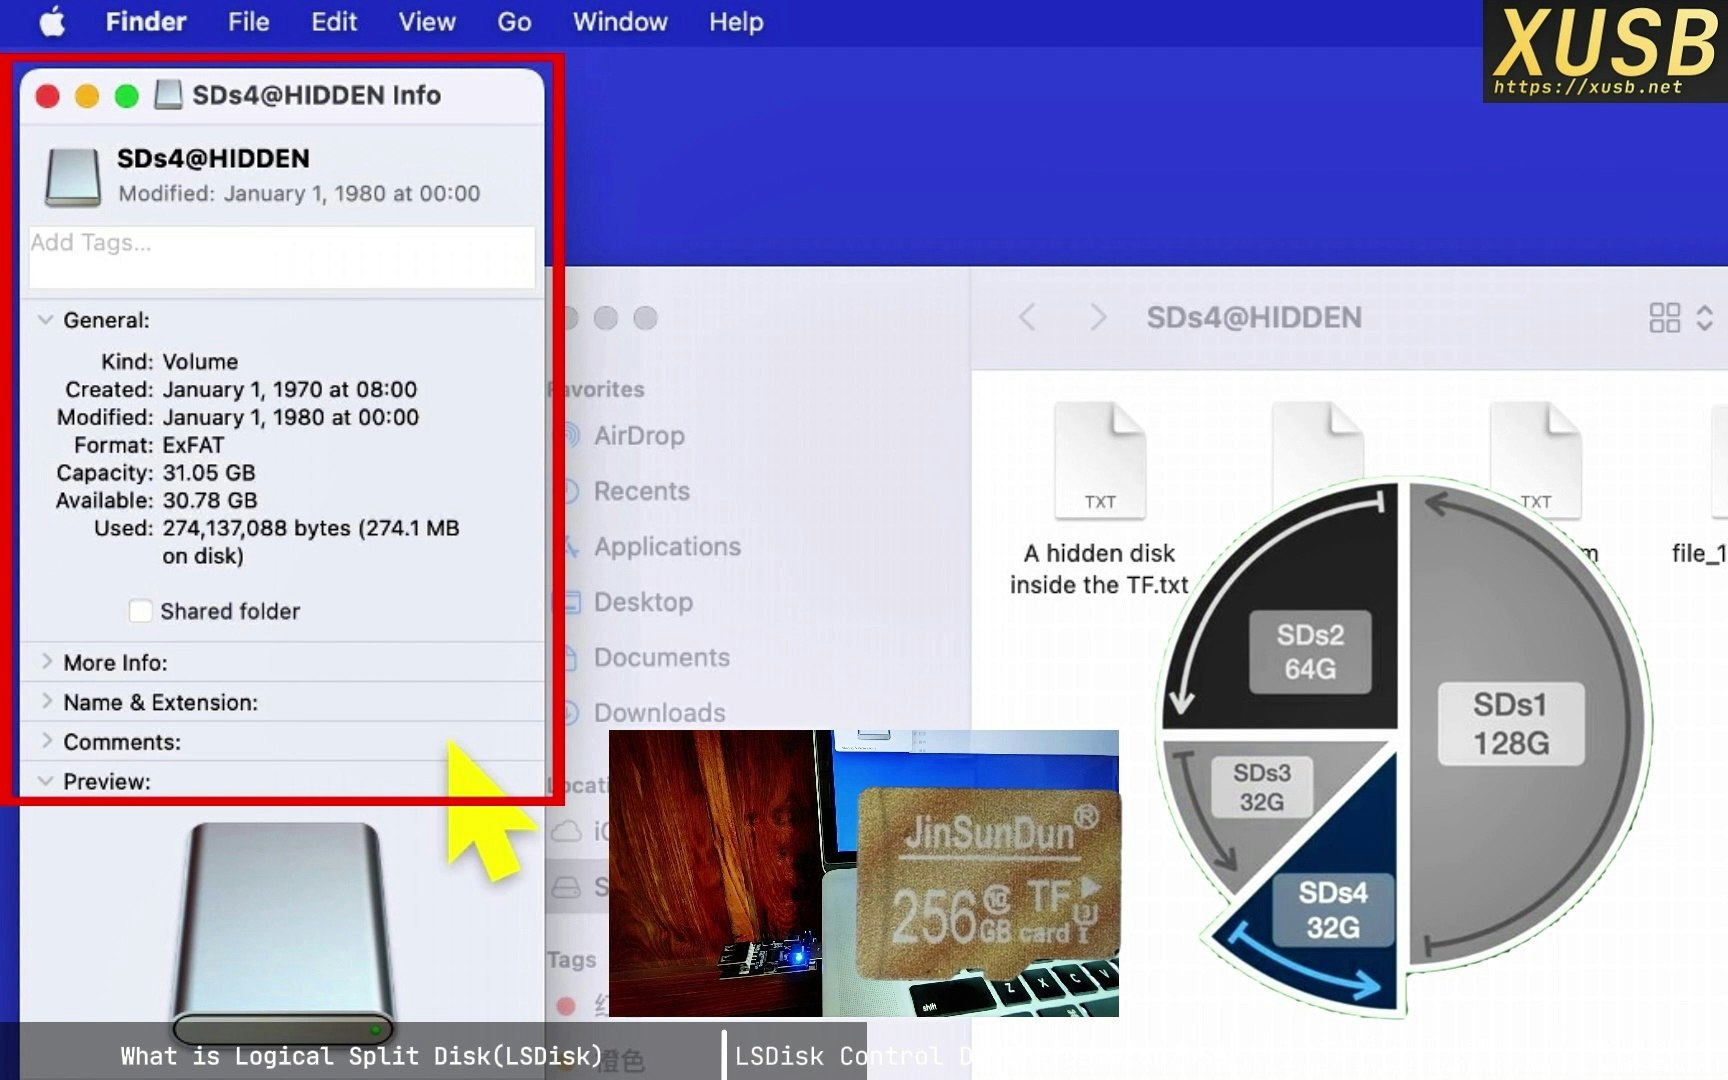Switch to grid view in Finder toolbar

pos(1666,317)
